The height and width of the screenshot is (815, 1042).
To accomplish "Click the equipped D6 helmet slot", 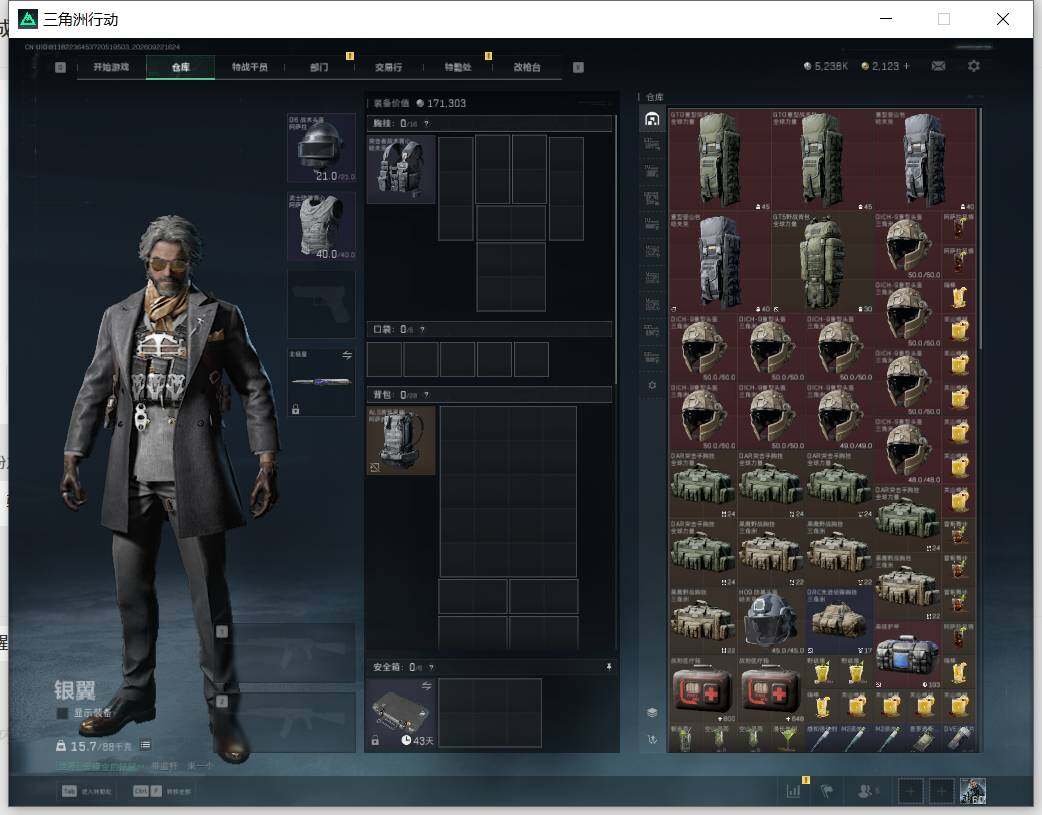I will (321, 148).
